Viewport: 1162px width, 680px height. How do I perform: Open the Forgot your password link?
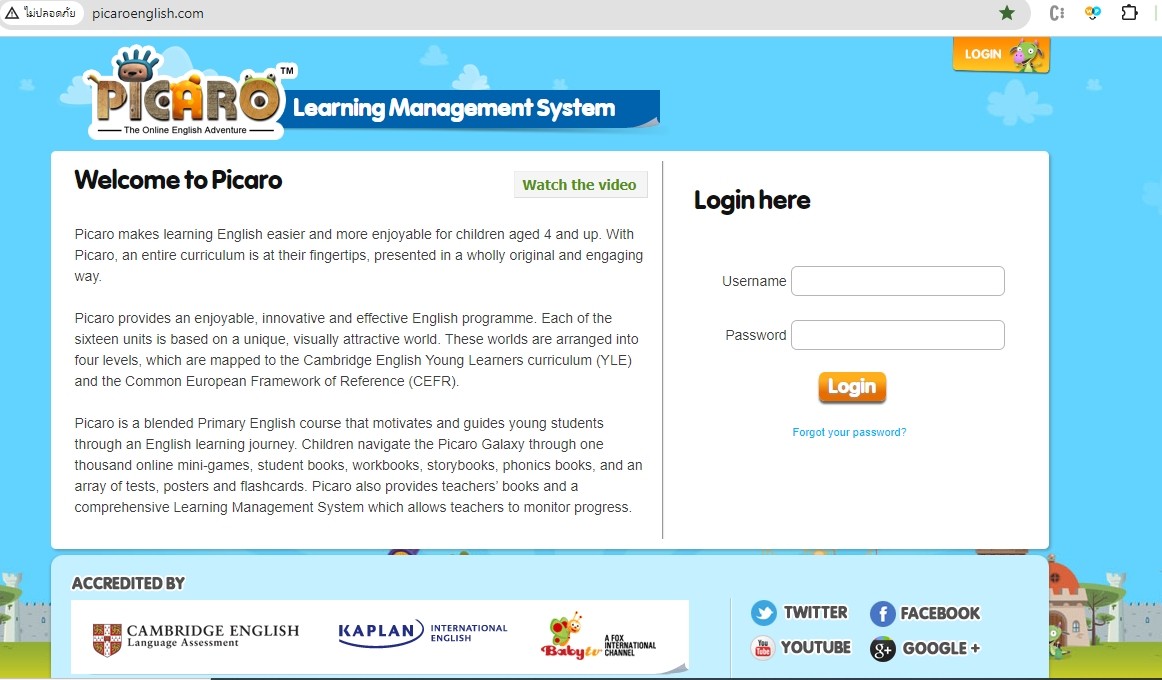(x=849, y=432)
